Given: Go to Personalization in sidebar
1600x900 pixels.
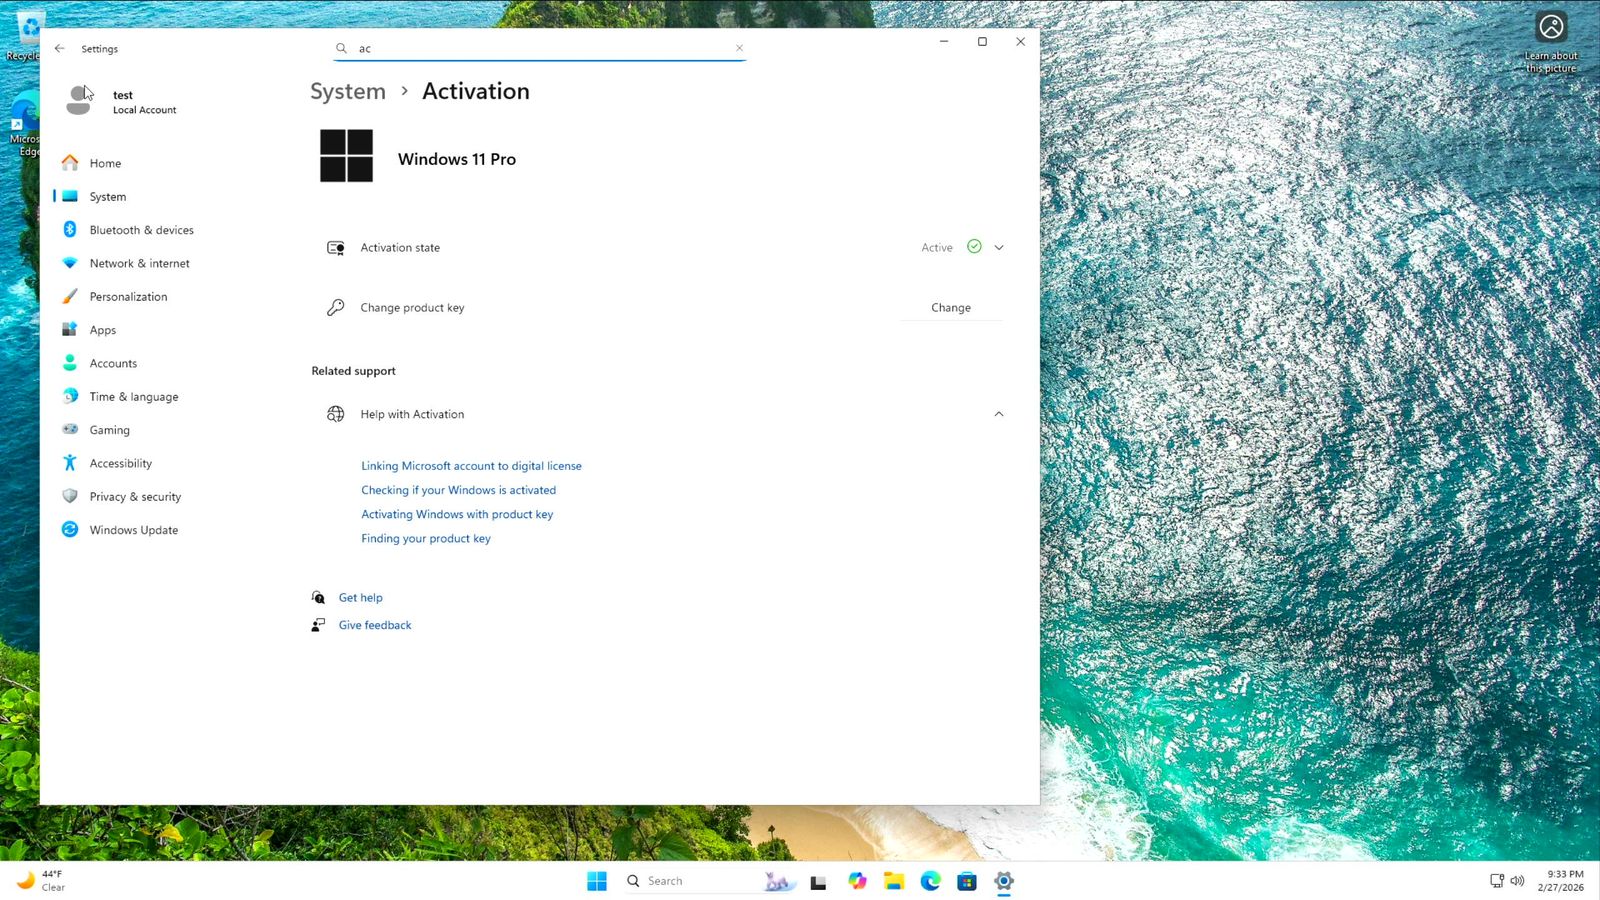Looking at the screenshot, I should click(128, 297).
